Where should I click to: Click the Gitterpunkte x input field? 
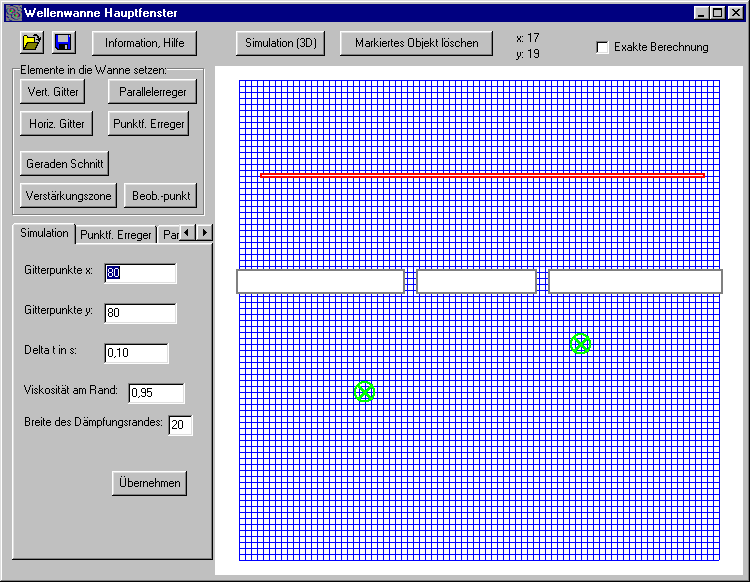tap(140, 273)
